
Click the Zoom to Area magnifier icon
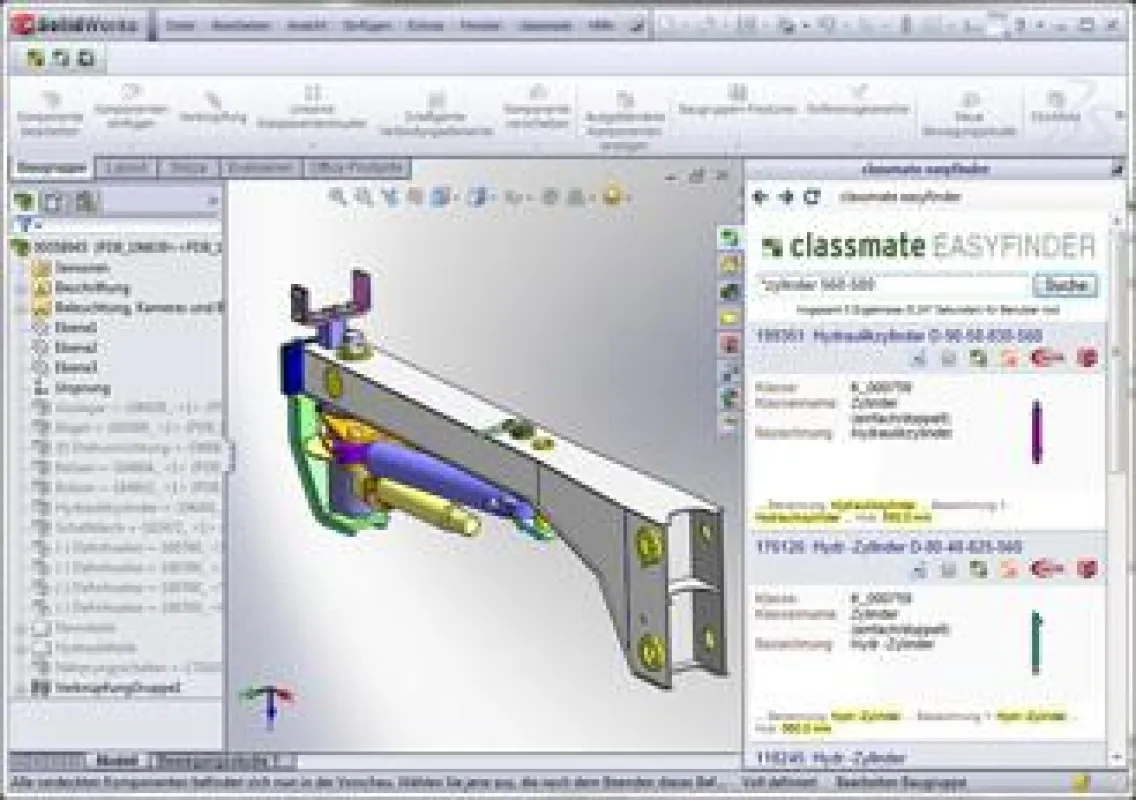click(x=364, y=196)
